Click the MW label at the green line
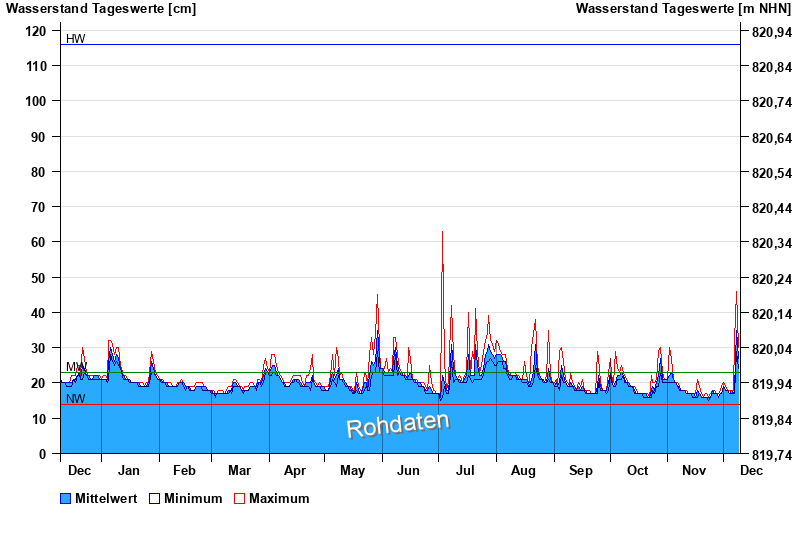 pyautogui.click(x=76, y=367)
